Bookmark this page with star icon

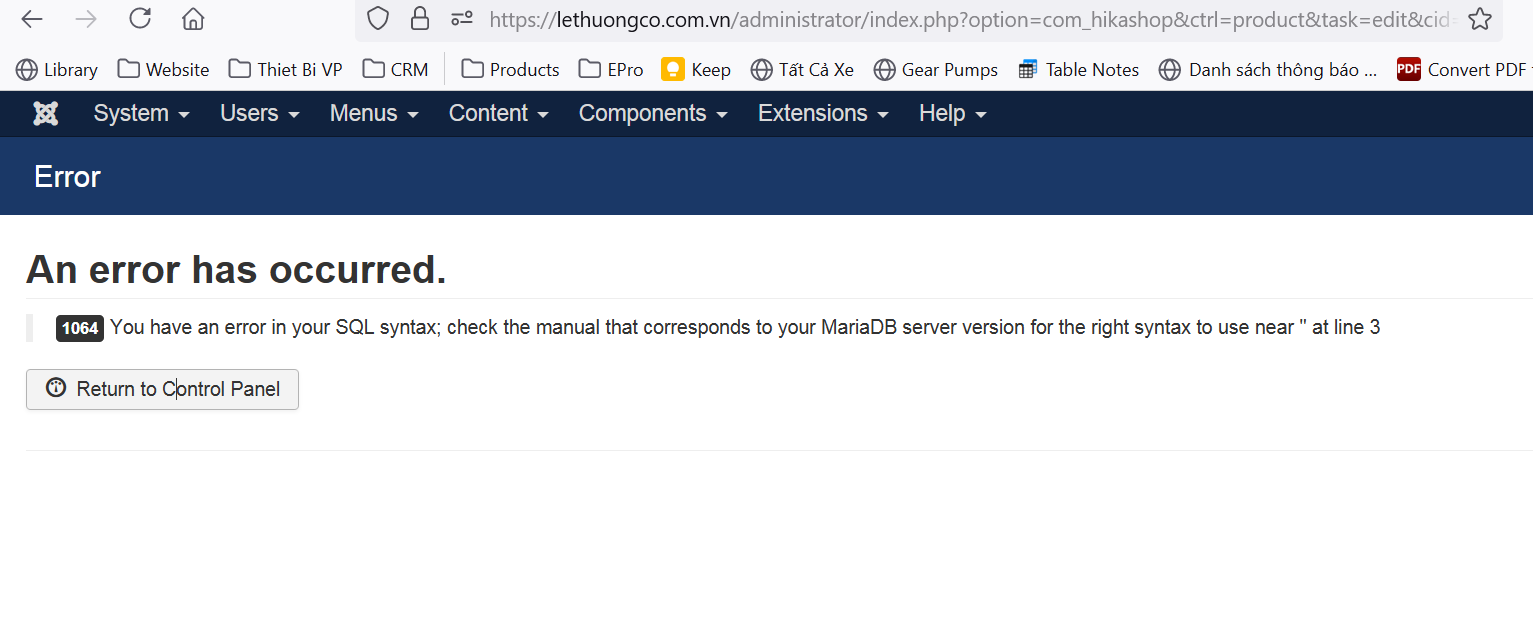point(1480,19)
